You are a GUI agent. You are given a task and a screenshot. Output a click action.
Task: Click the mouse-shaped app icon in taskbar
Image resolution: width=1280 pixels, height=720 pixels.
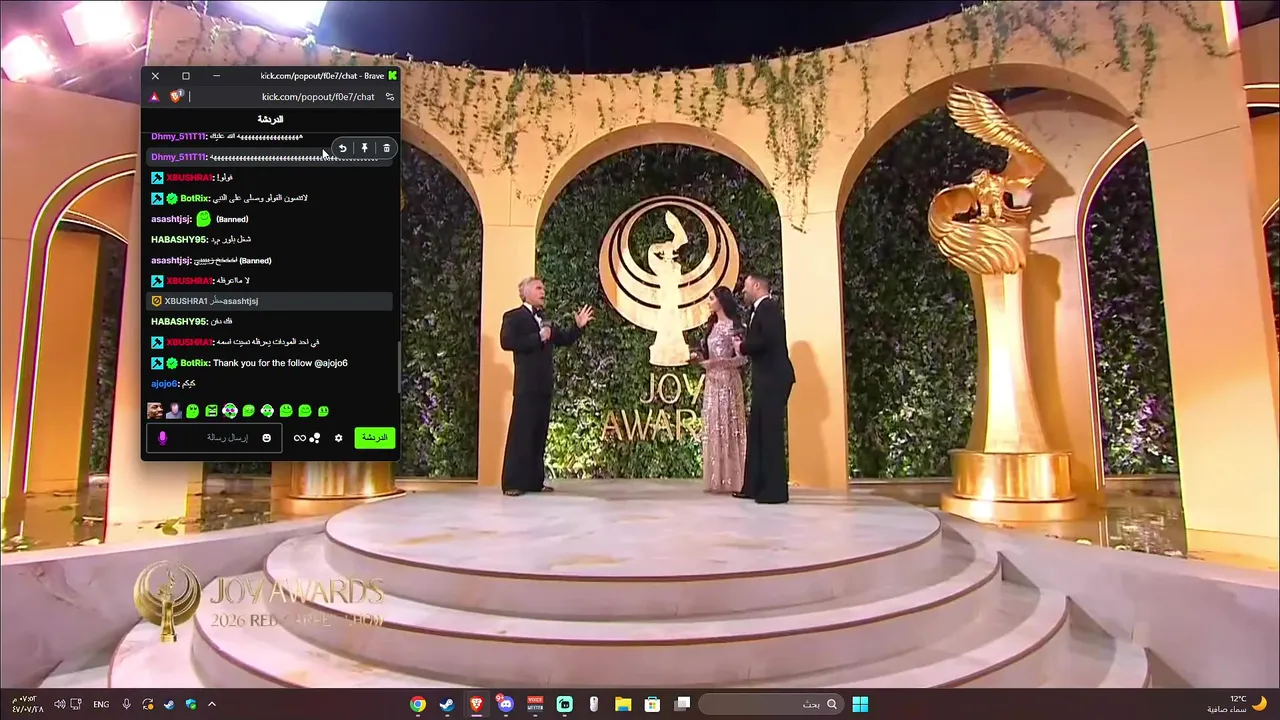click(x=594, y=704)
